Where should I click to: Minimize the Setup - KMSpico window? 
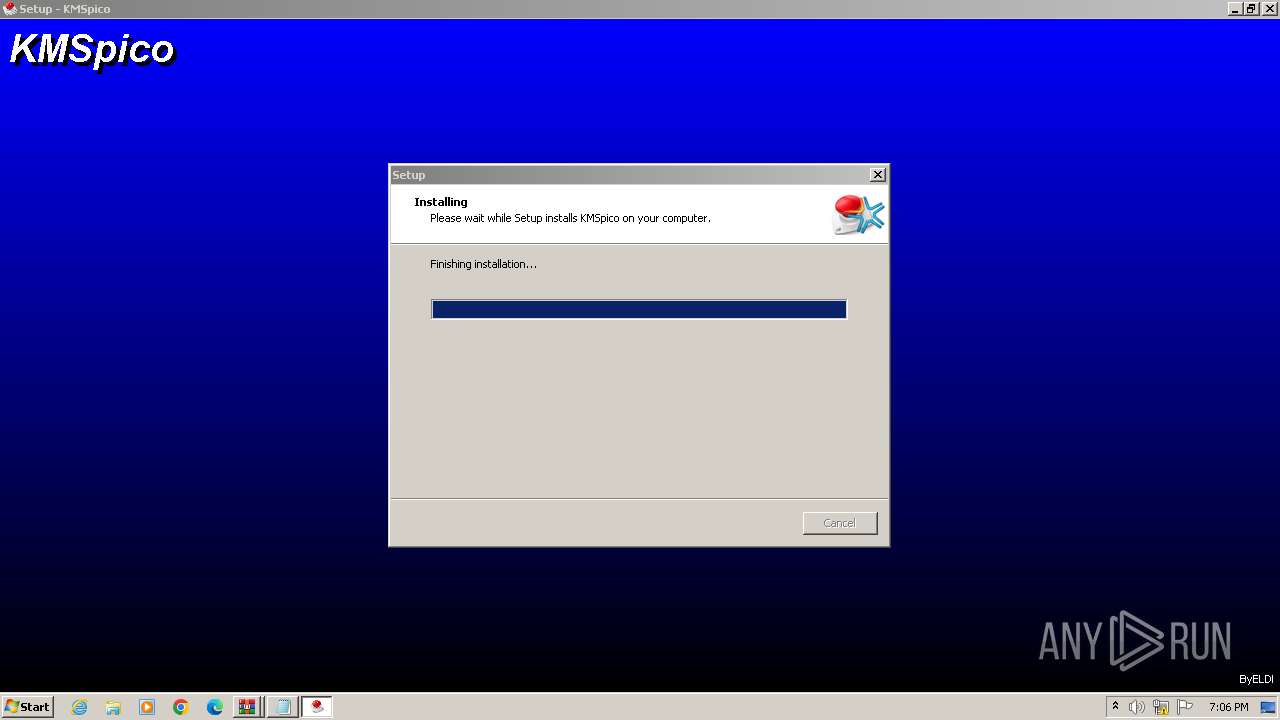click(x=1236, y=9)
